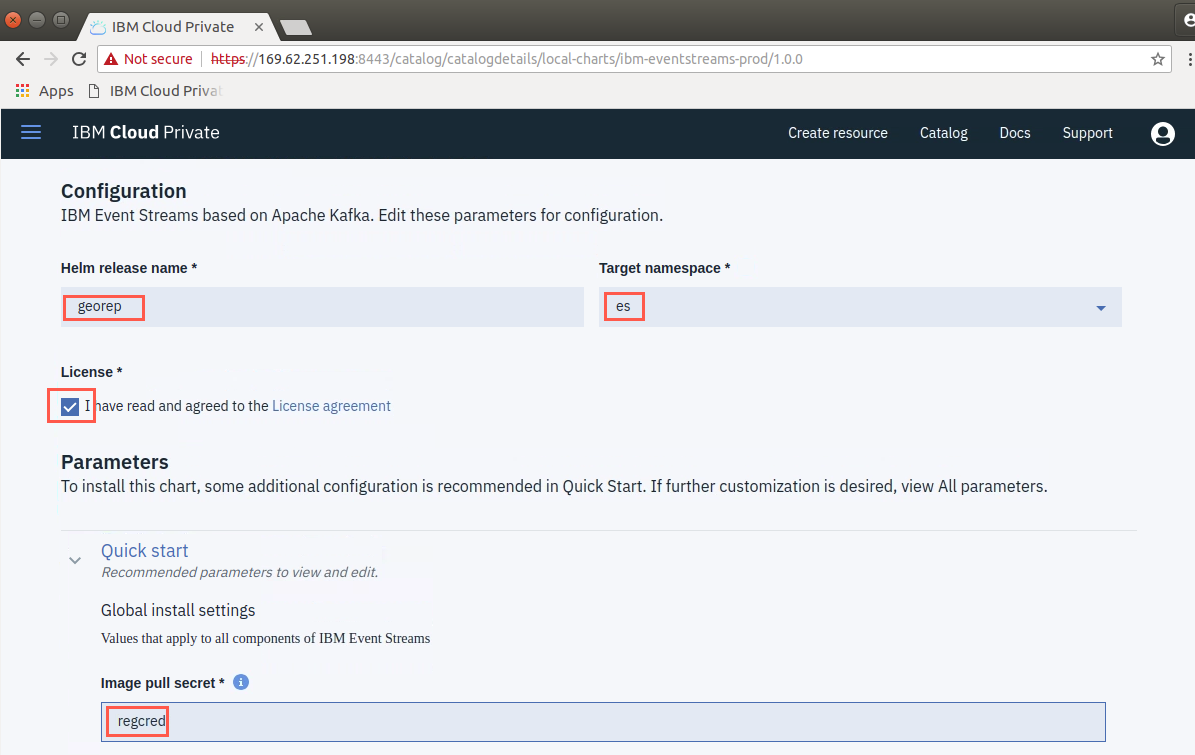Viewport: 1195px width, 755px height.
Task: Click the browser forward arrow
Action: (x=51, y=59)
